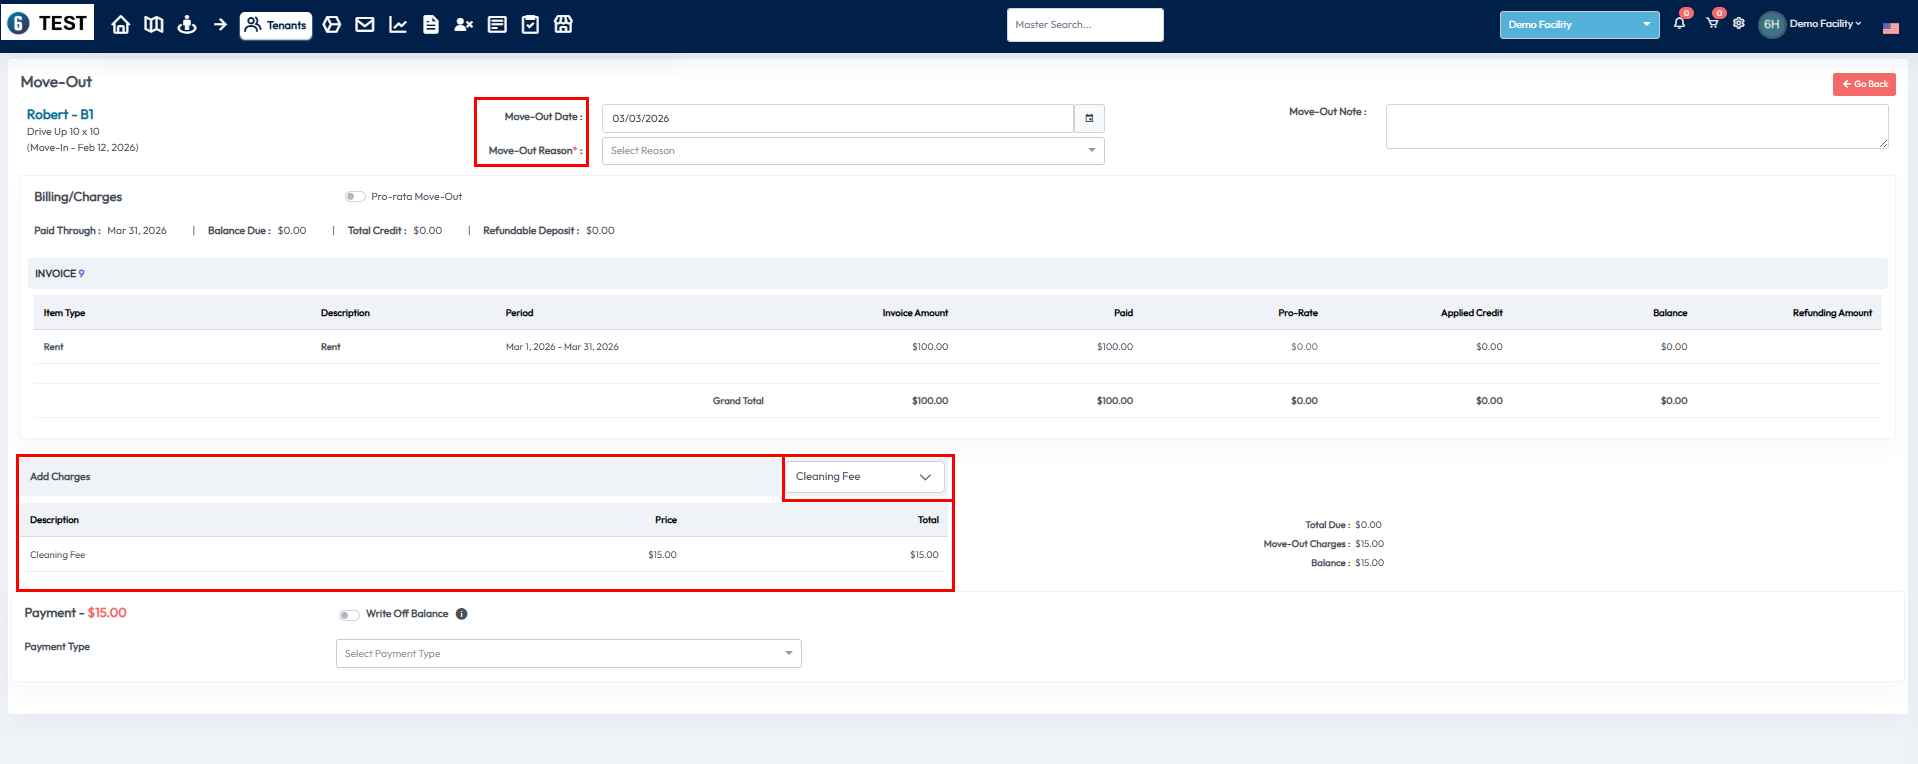This screenshot has height=764, width=1918.
Task: Select the Tenants tab in navbar
Action: [x=276, y=25]
